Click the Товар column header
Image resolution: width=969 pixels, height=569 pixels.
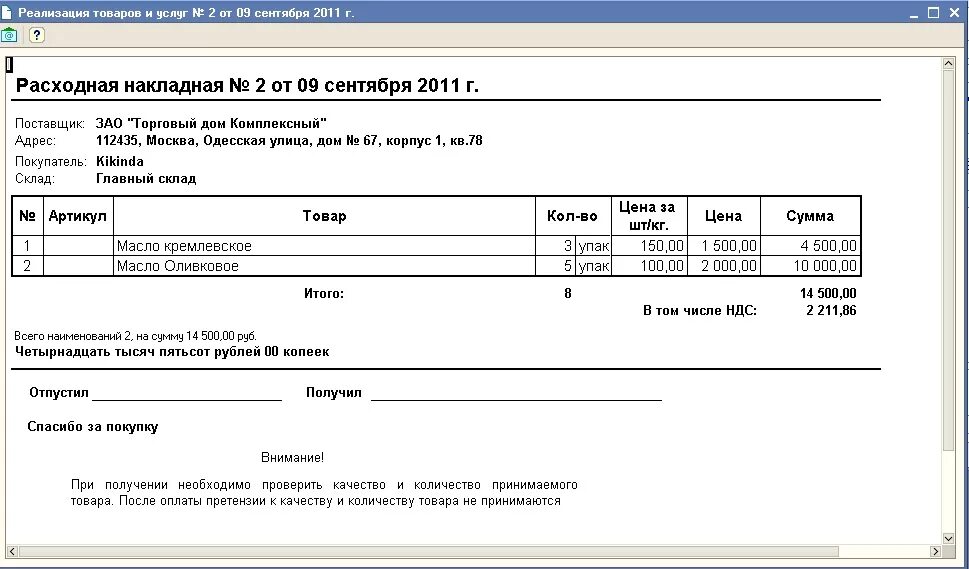pyautogui.click(x=324, y=216)
